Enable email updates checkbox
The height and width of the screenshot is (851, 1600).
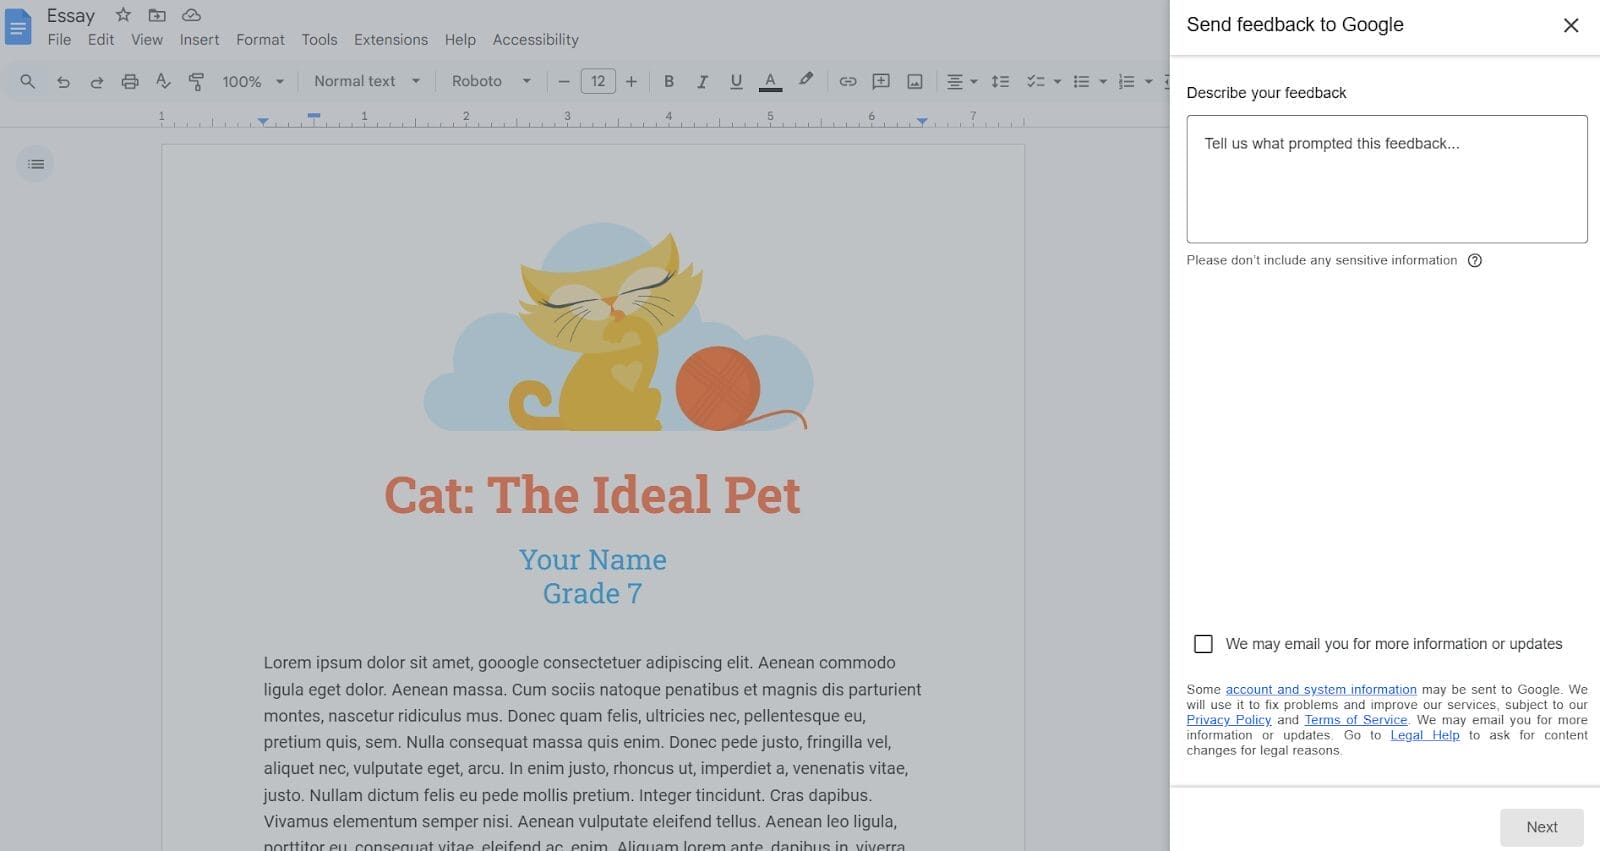pos(1203,644)
